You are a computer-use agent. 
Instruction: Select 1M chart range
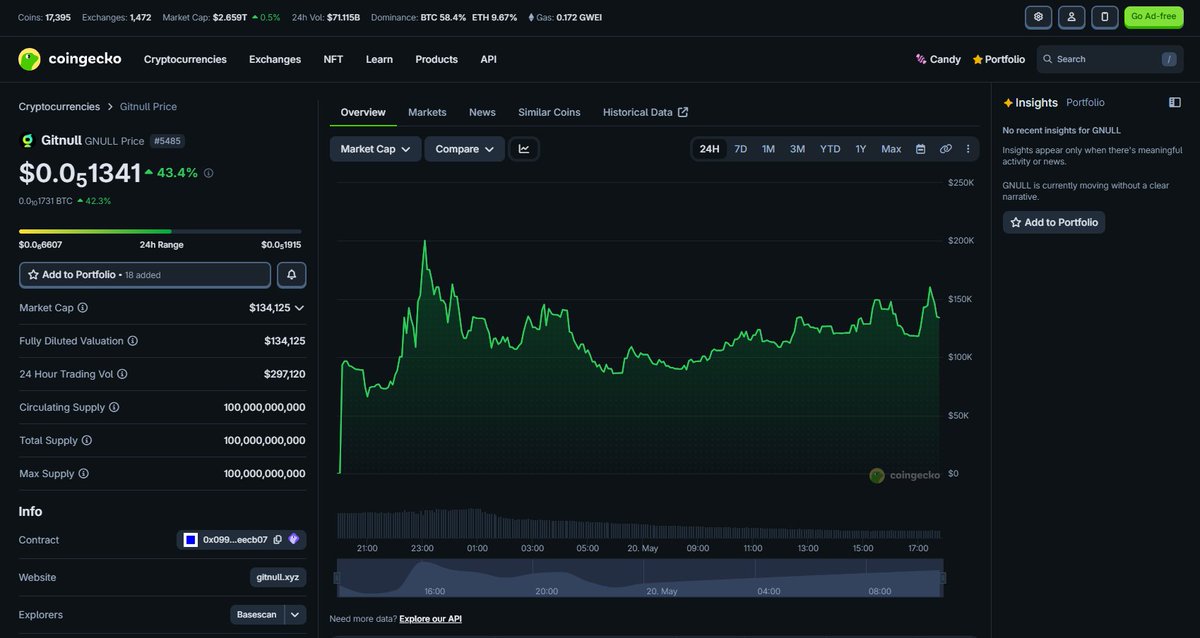pos(768,149)
